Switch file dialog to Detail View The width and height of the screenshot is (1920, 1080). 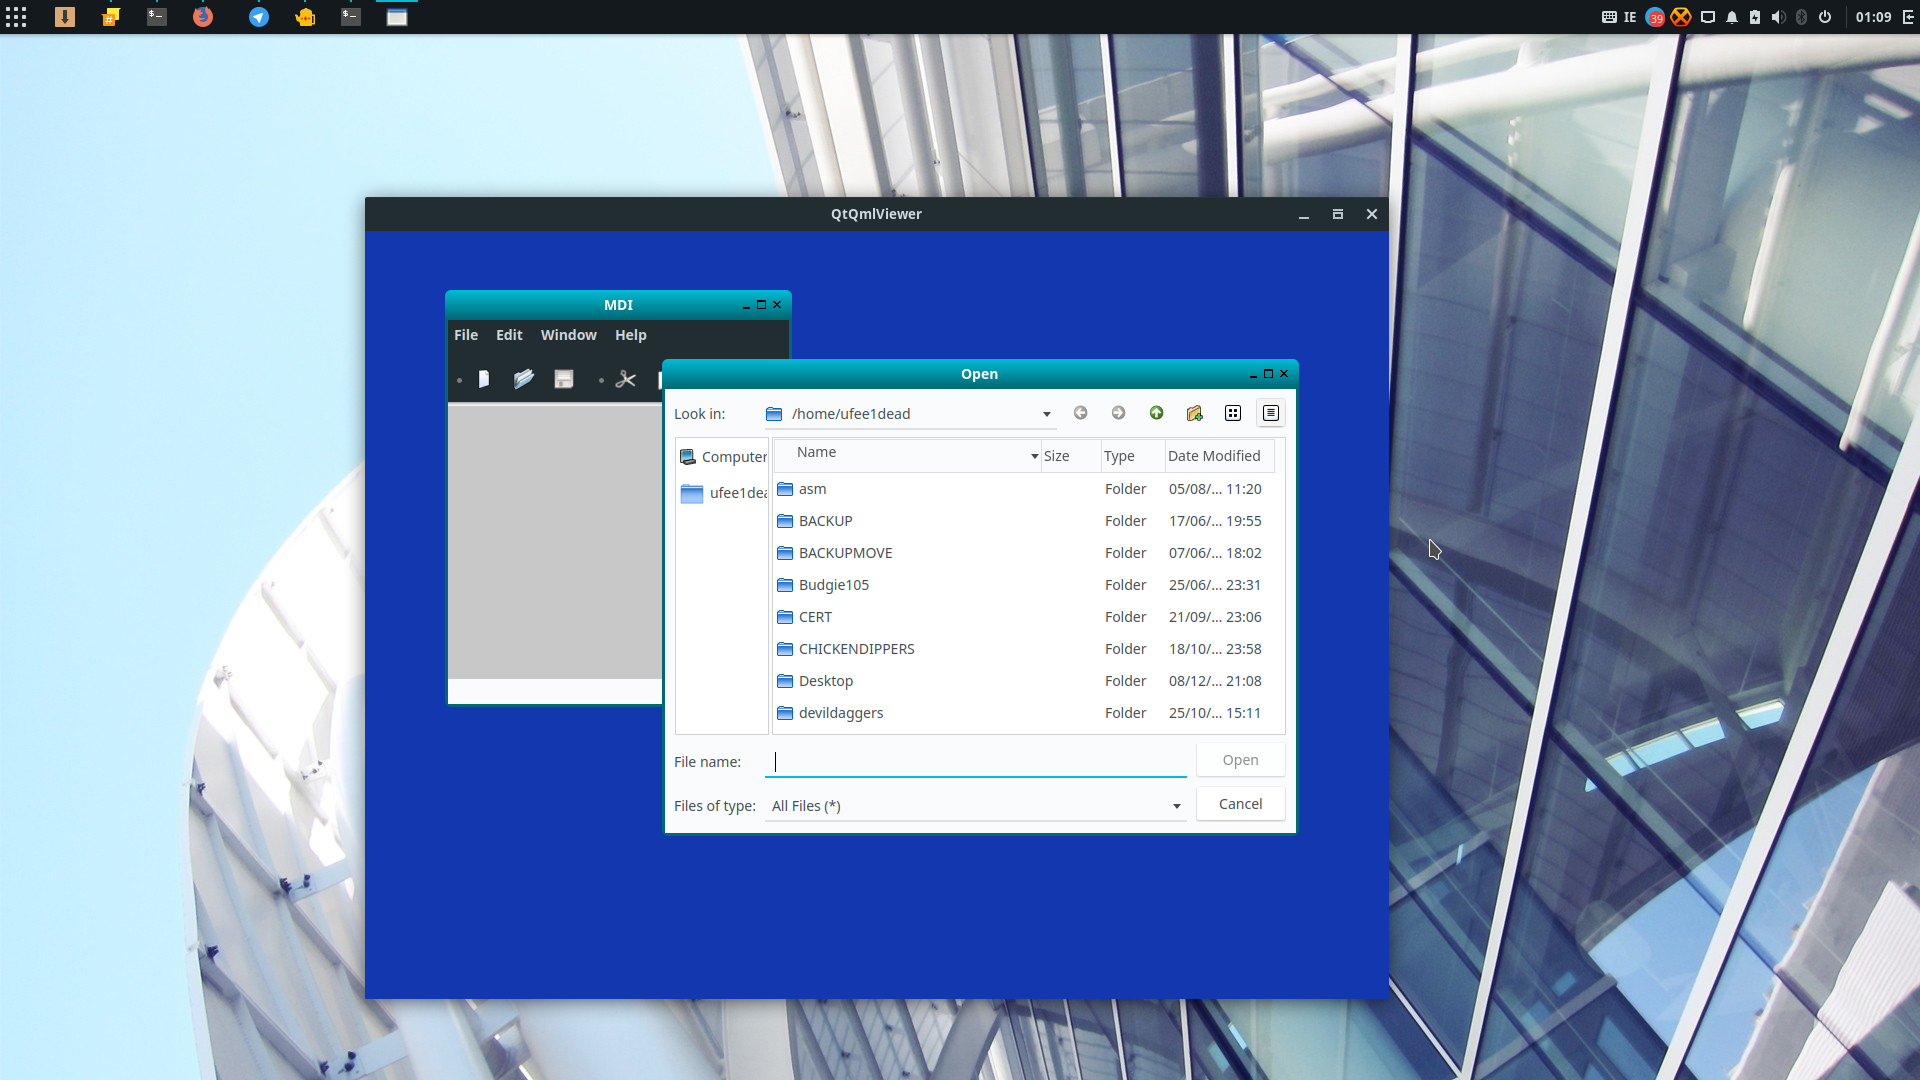[x=1271, y=413]
